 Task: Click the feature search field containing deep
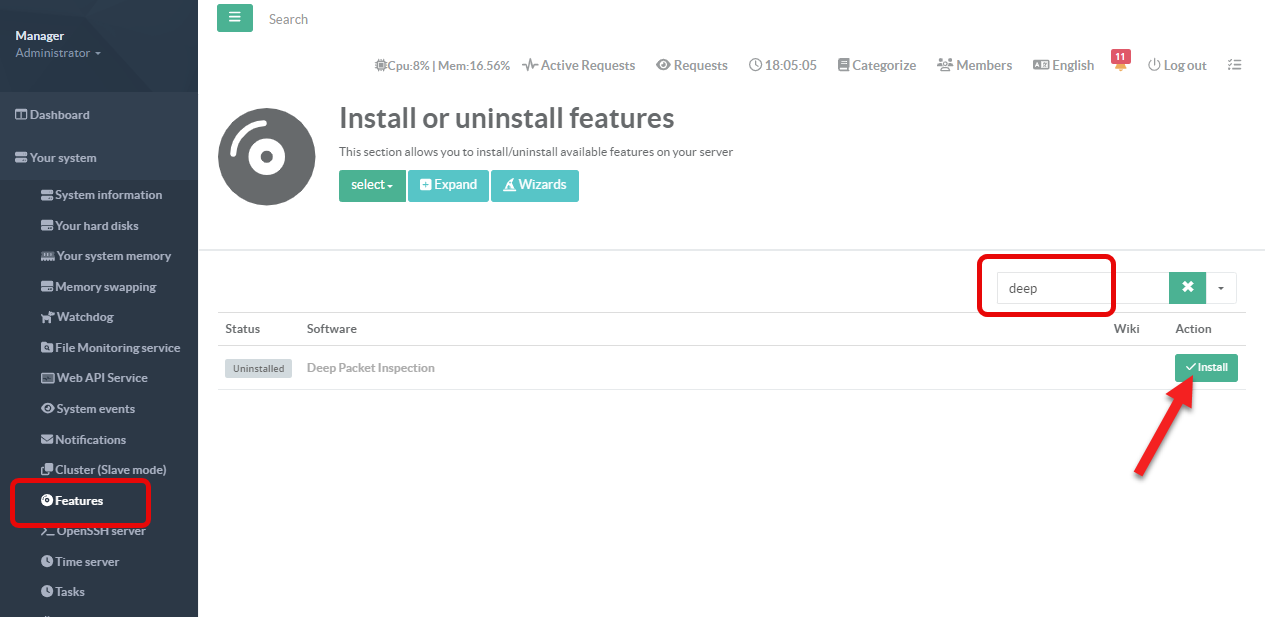(1082, 288)
